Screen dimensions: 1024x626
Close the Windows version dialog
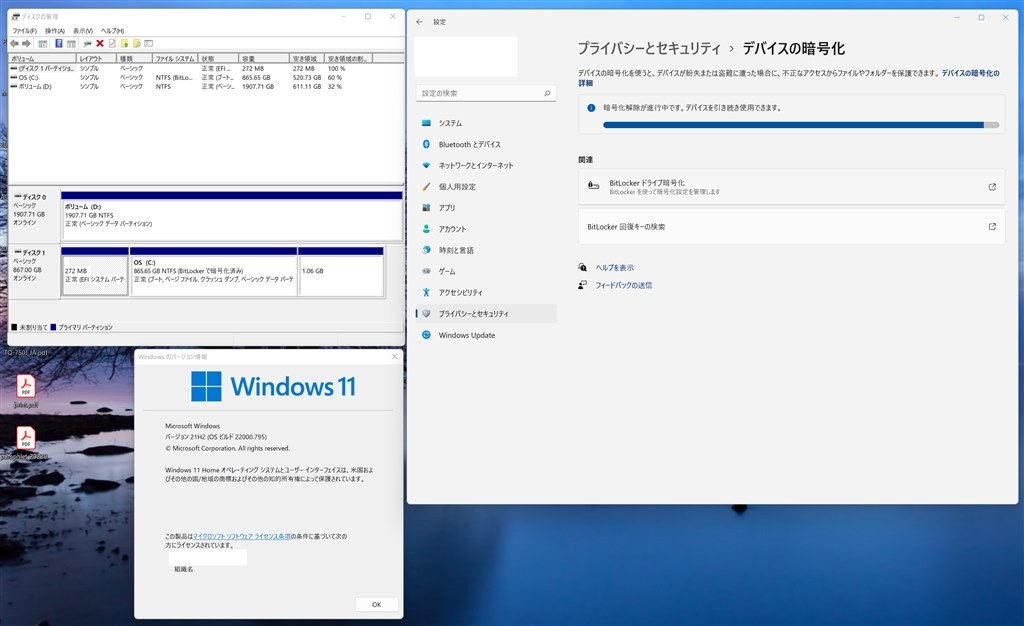pyautogui.click(x=394, y=356)
